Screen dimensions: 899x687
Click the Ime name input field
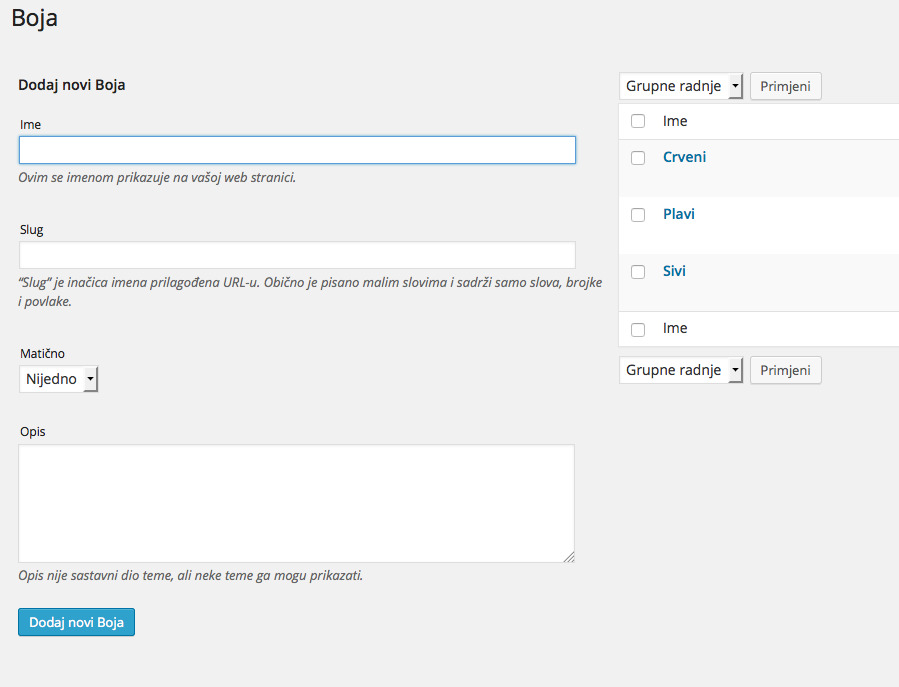tap(297, 150)
